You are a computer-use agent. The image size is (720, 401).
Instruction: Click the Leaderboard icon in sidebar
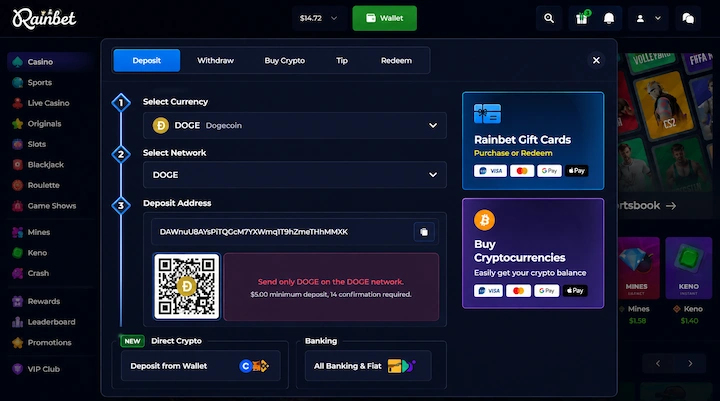[x=17, y=322]
